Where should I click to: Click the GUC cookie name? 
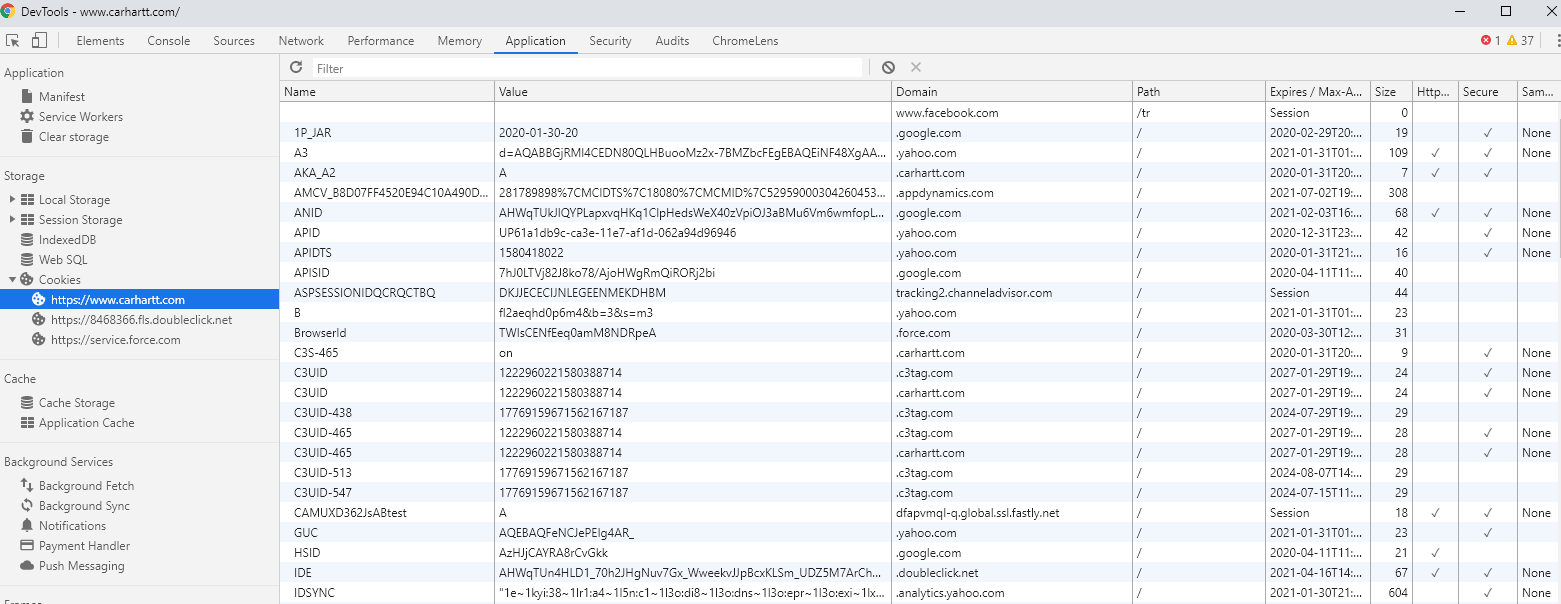click(x=306, y=533)
